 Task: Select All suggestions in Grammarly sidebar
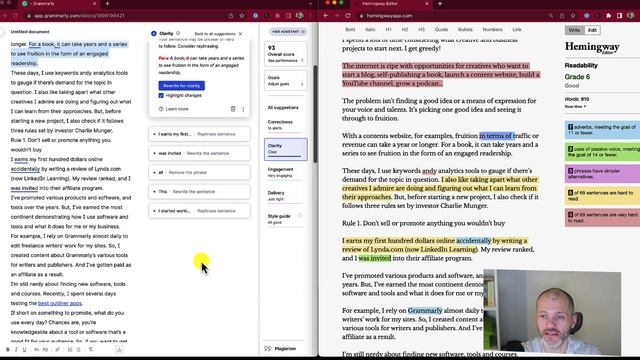tap(283, 108)
